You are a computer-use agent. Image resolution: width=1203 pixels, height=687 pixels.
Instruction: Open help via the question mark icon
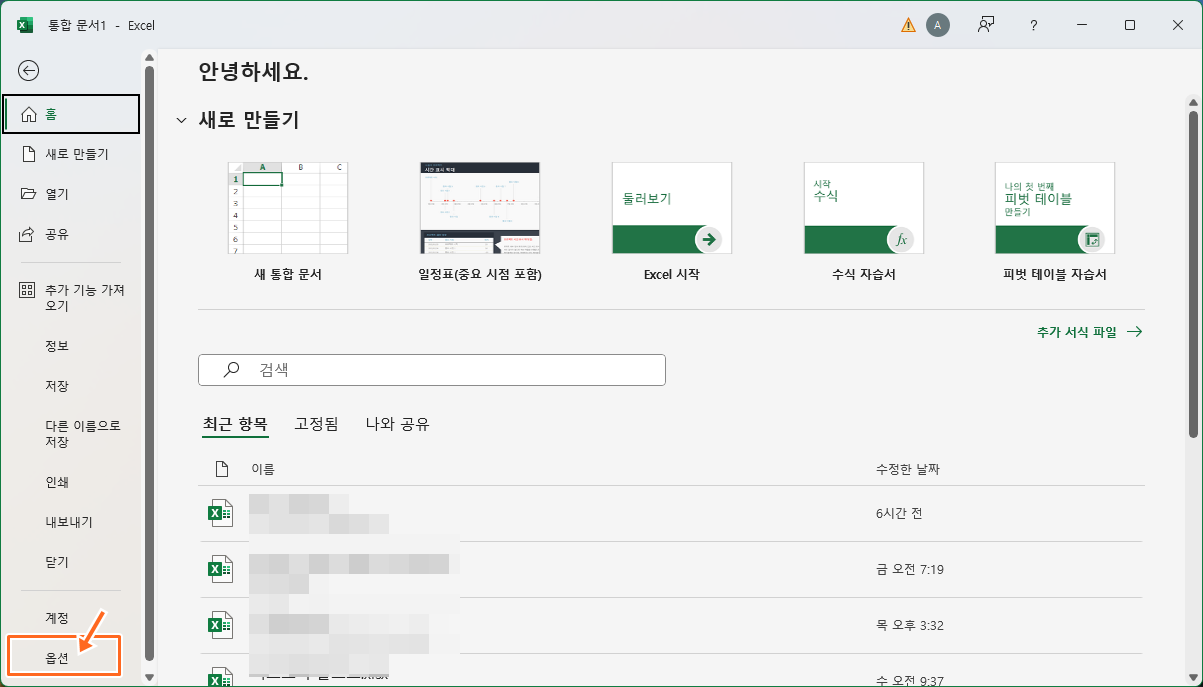[1034, 25]
